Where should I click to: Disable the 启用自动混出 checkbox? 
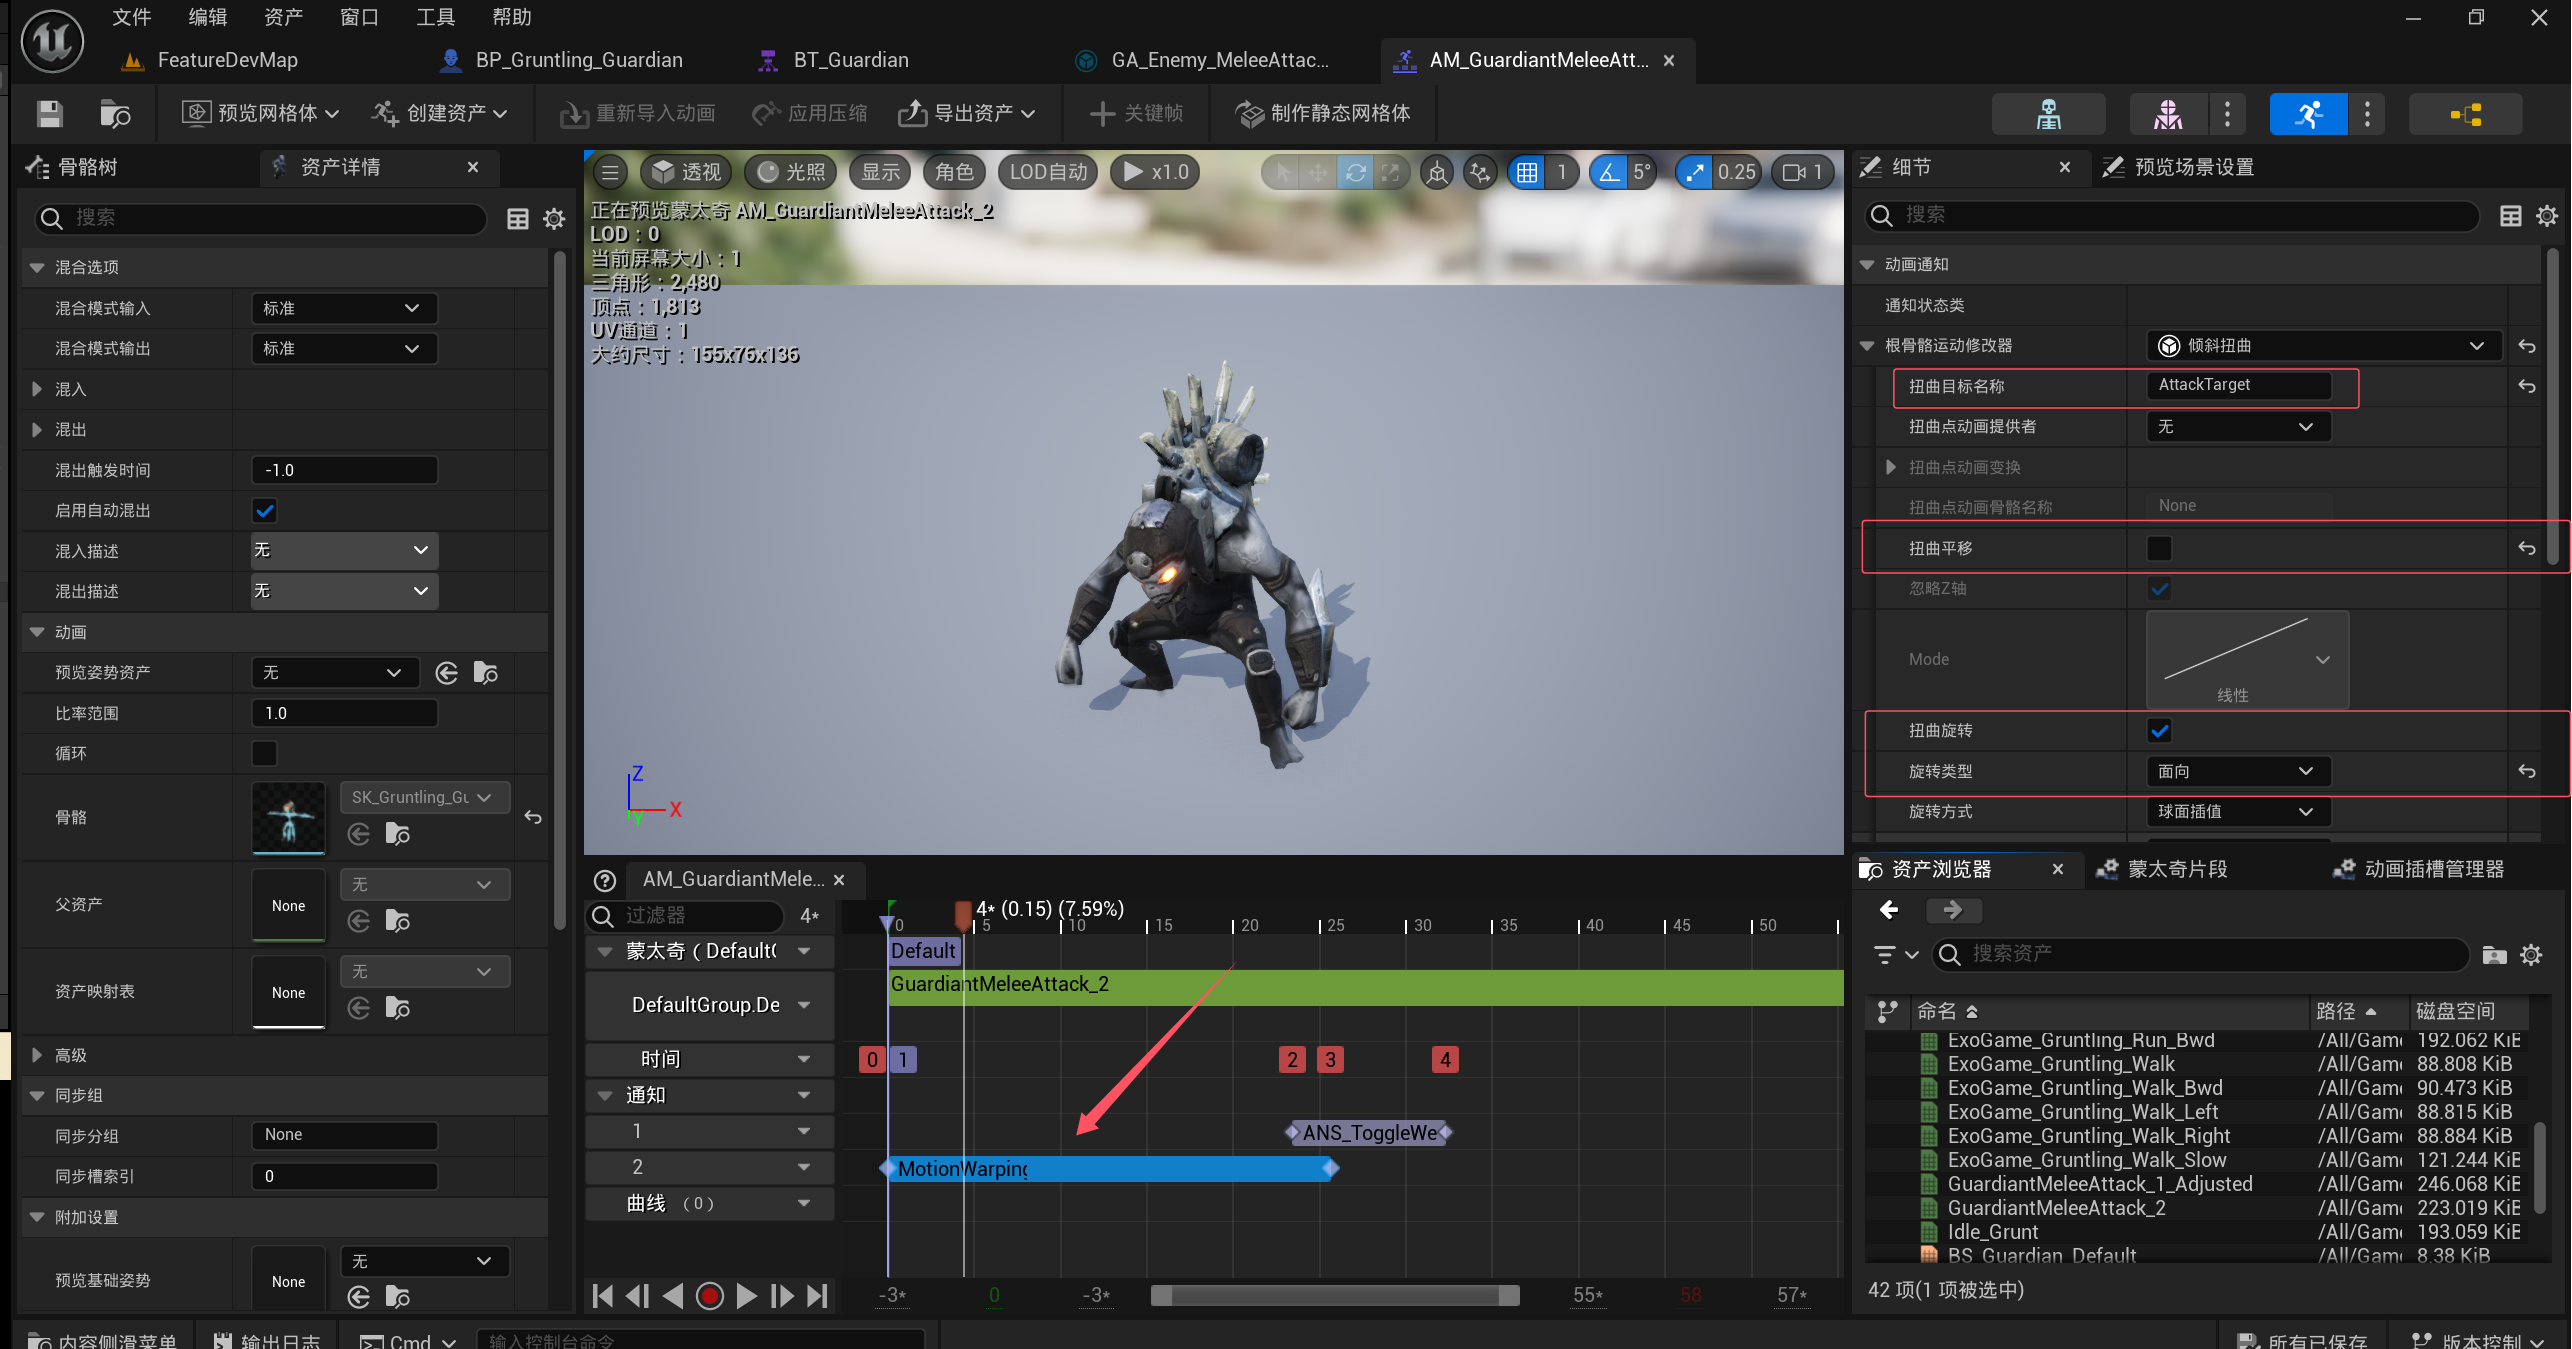click(x=264, y=511)
